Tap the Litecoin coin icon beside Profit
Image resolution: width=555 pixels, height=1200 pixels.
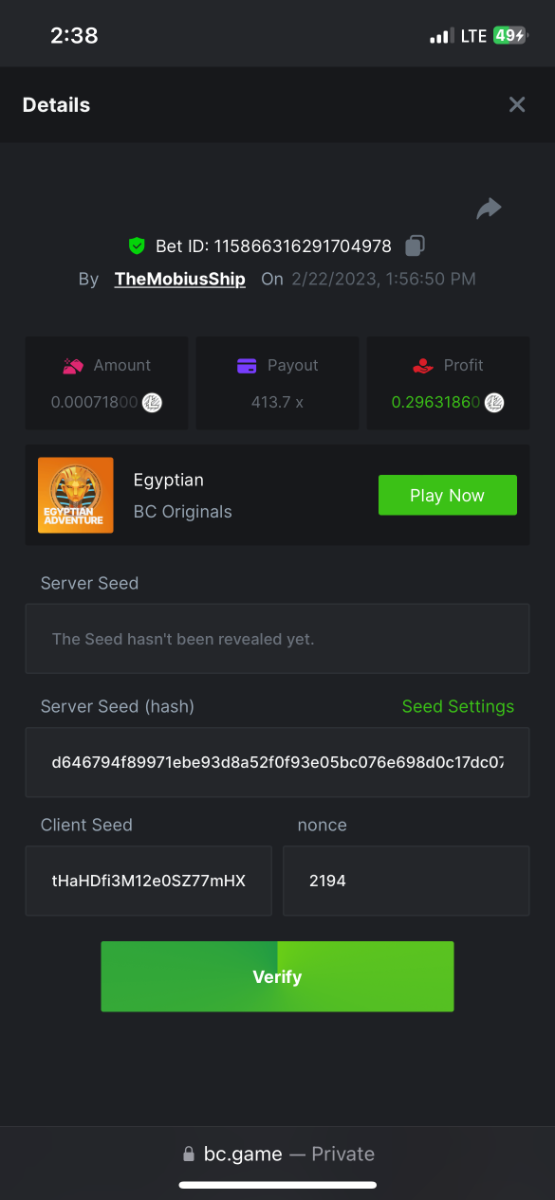point(494,402)
